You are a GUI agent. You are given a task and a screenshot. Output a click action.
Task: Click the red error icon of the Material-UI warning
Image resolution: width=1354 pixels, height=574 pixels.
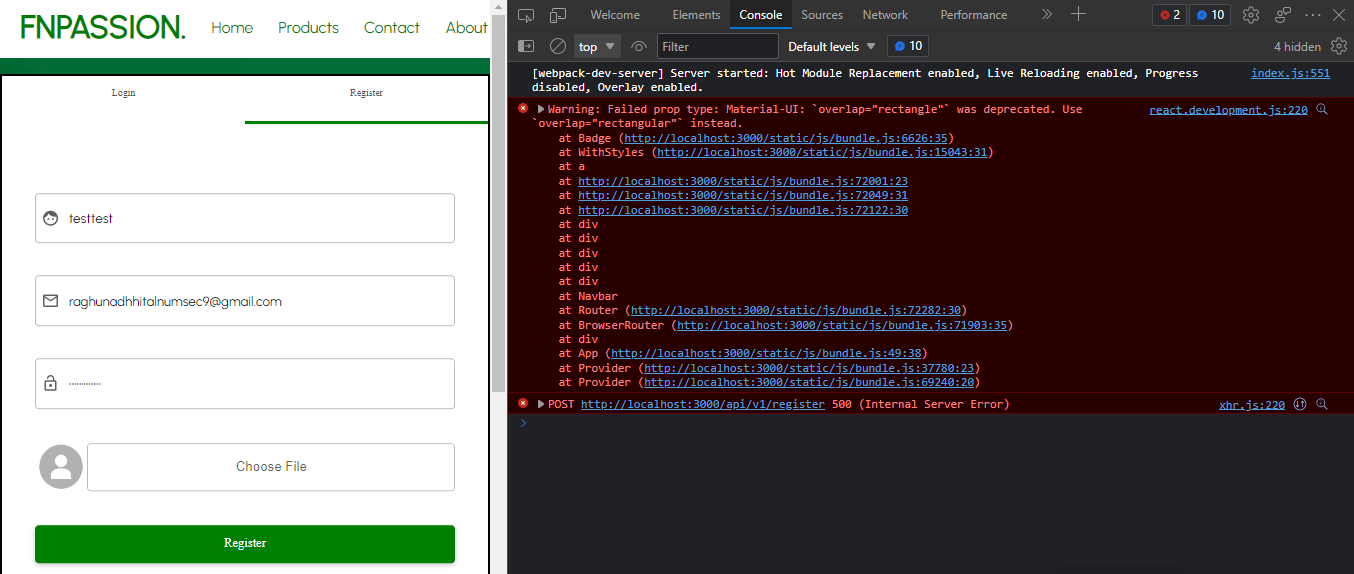pyautogui.click(x=522, y=108)
